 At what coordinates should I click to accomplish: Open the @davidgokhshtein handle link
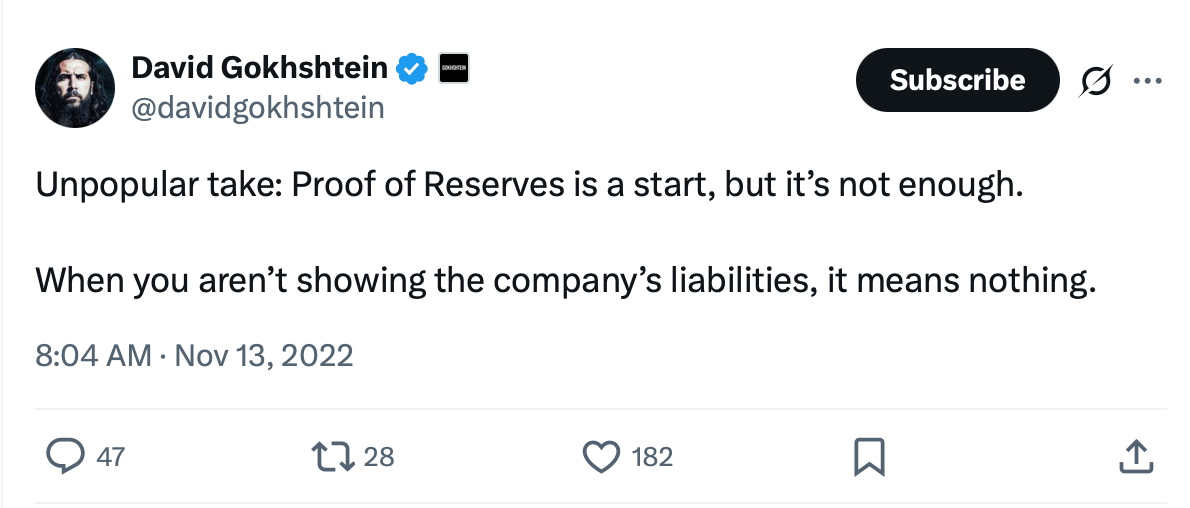258,107
